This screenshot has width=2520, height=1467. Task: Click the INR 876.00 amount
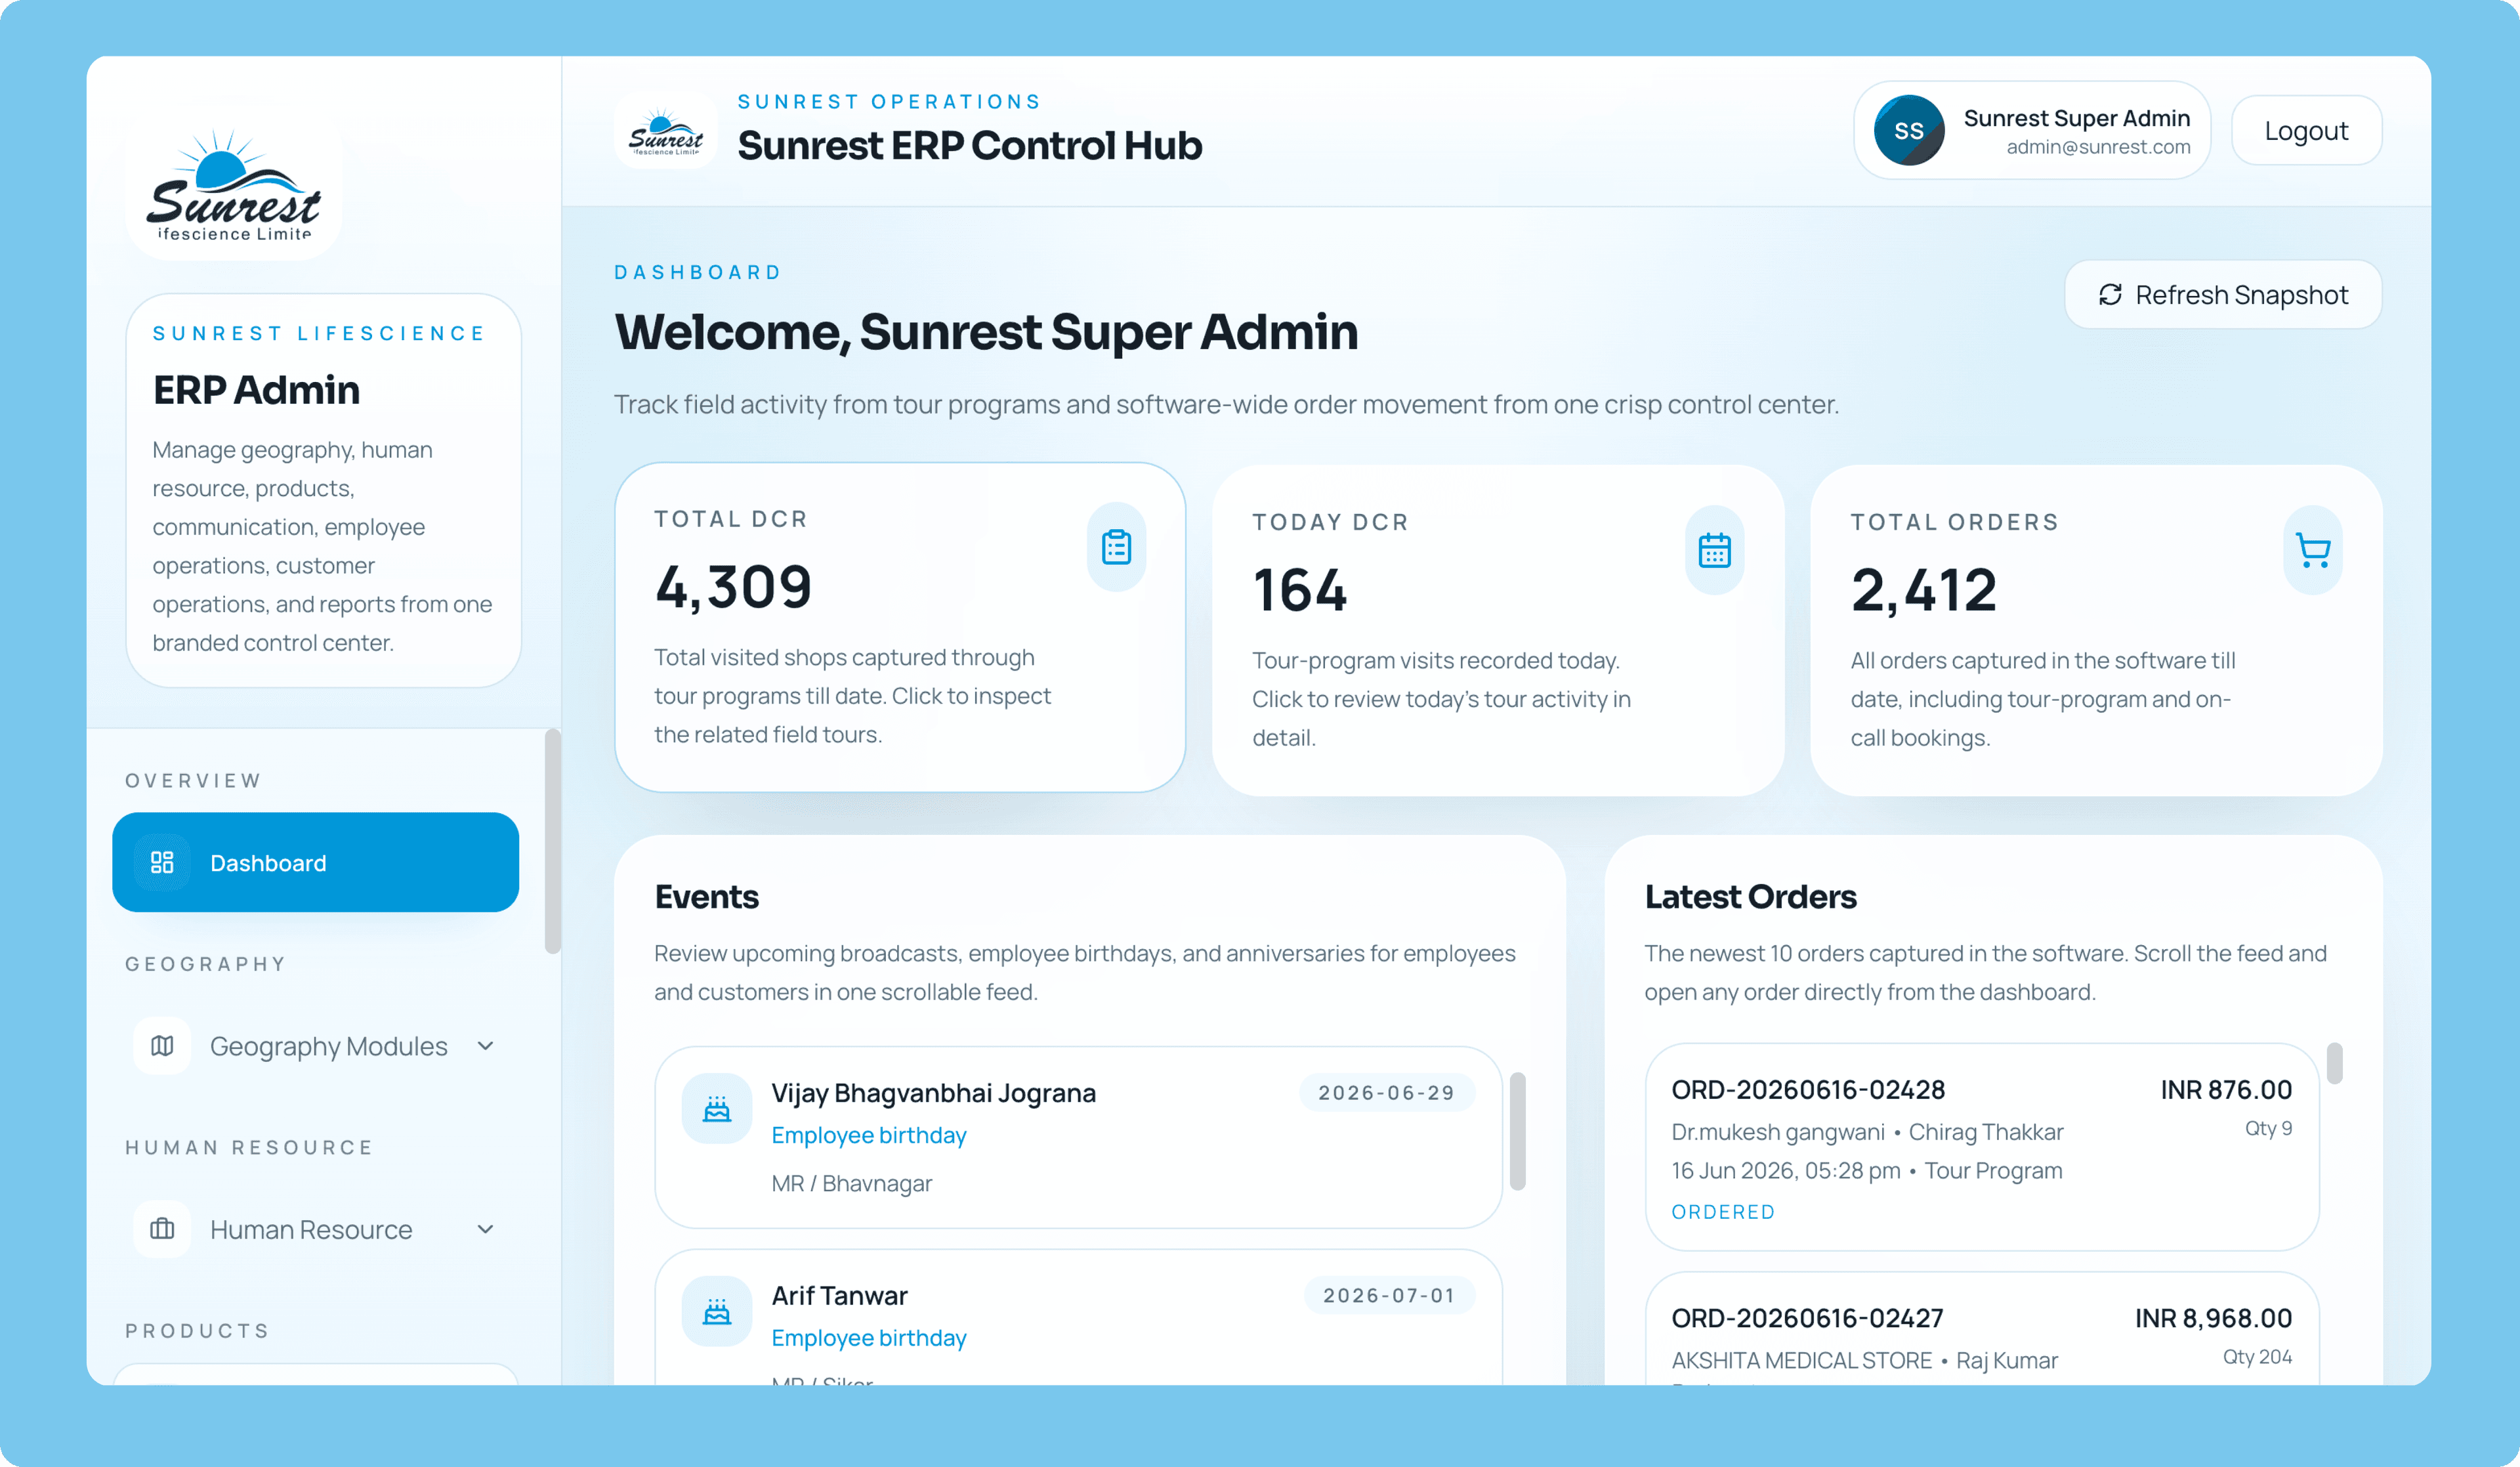click(2226, 1089)
